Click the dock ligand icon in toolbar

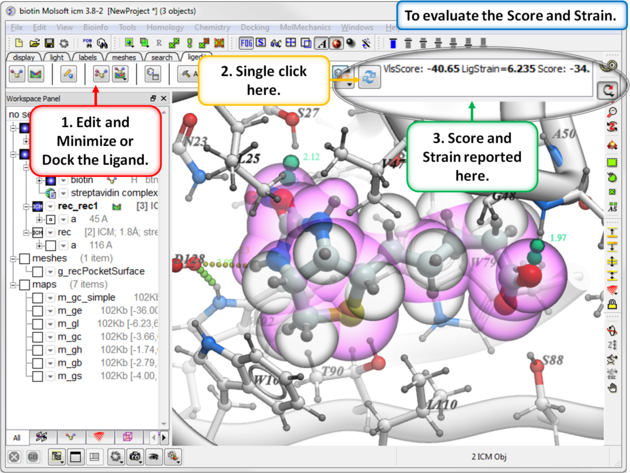(x=120, y=74)
